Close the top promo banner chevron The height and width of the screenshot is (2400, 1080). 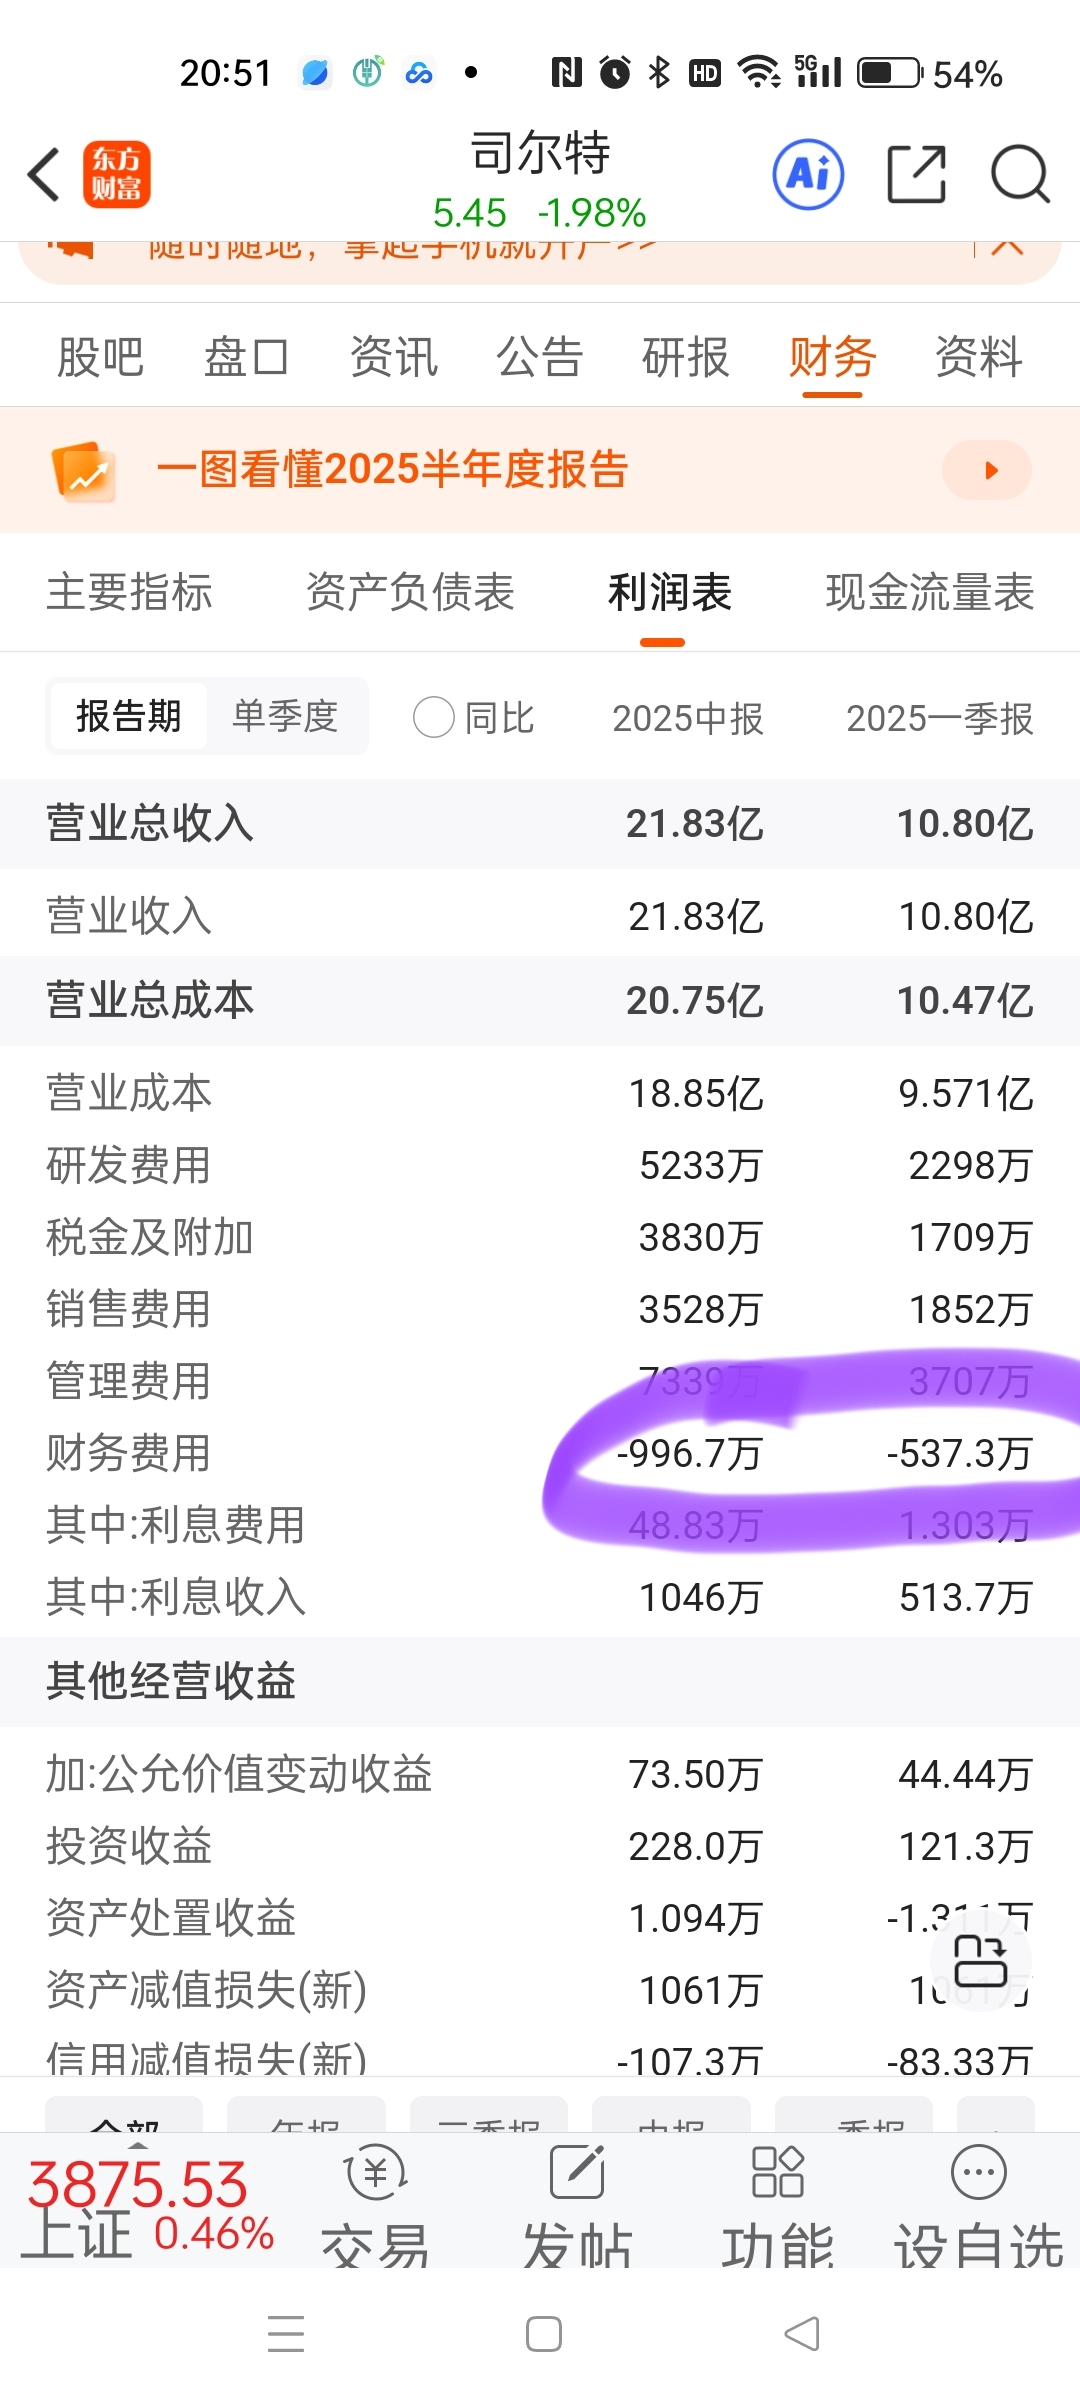pos(1007,246)
